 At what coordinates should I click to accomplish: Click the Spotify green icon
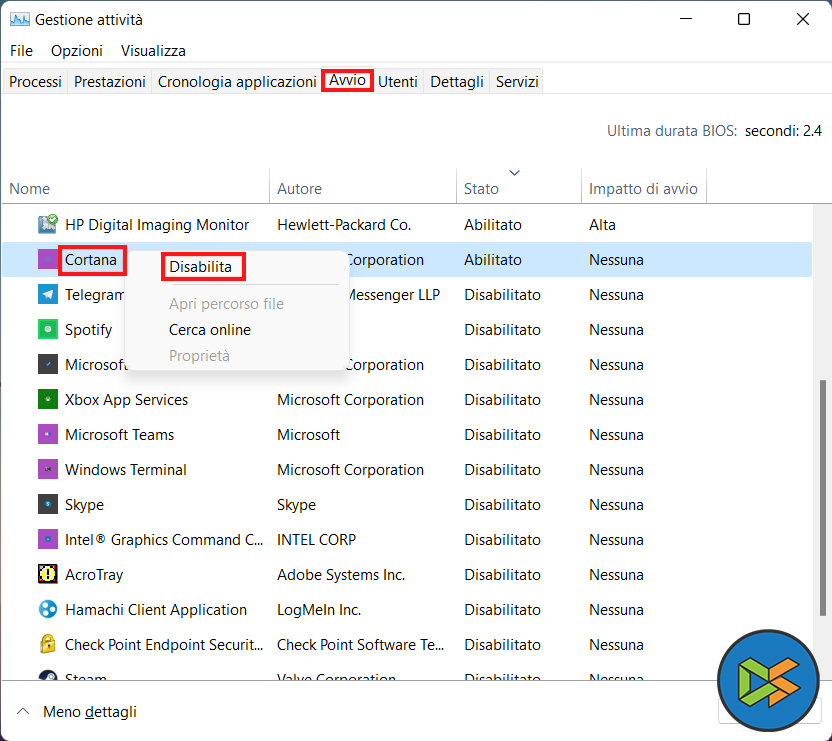47,330
